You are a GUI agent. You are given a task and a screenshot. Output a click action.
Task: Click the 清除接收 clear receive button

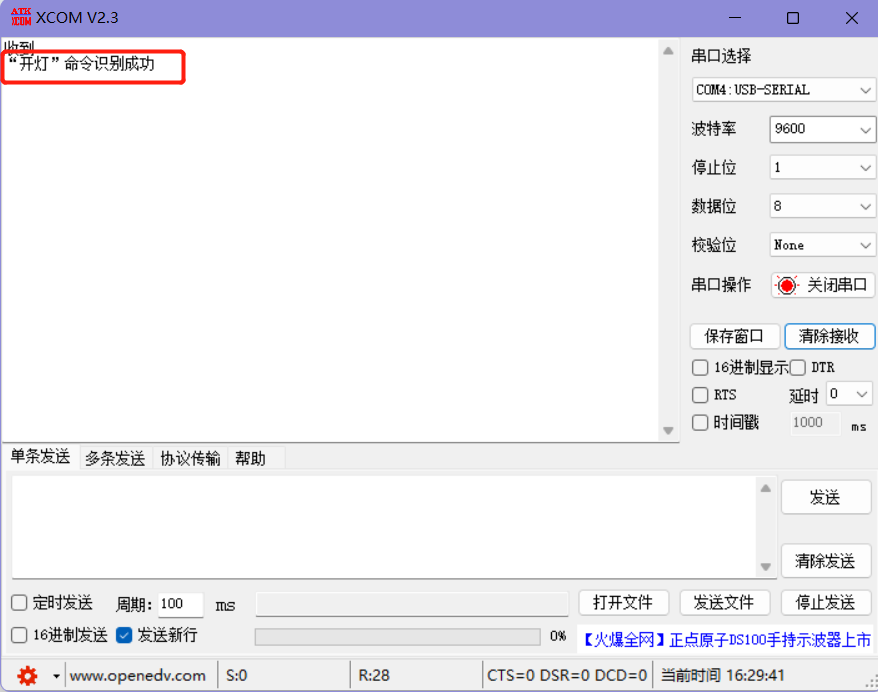pos(829,336)
